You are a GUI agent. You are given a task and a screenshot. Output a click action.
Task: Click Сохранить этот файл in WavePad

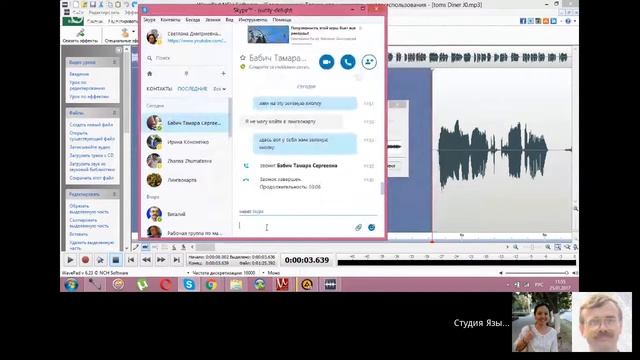pyautogui.click(x=91, y=178)
